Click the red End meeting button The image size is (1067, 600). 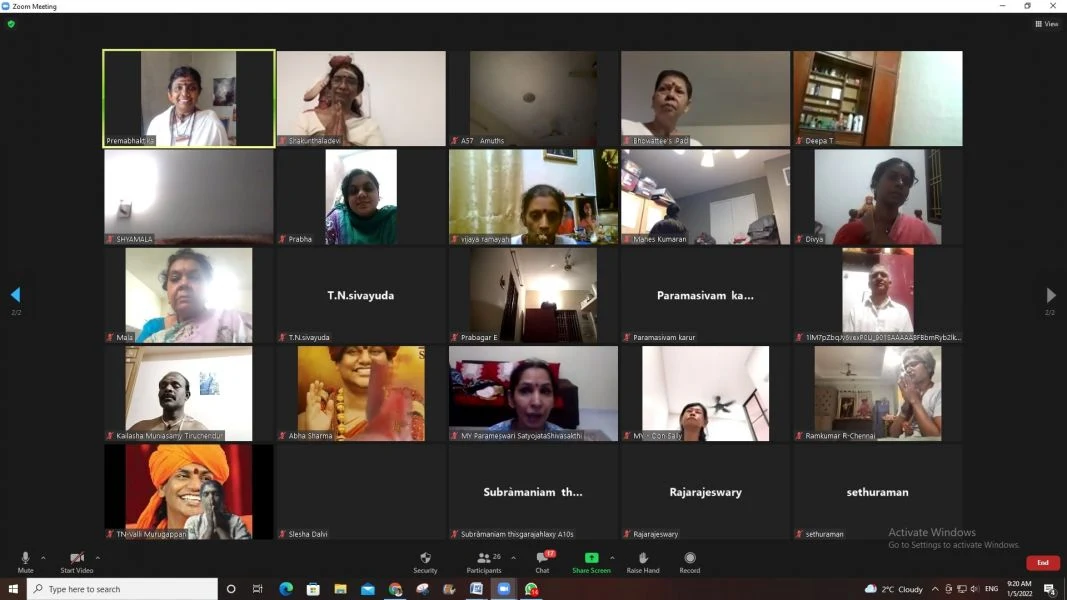[1043, 563]
